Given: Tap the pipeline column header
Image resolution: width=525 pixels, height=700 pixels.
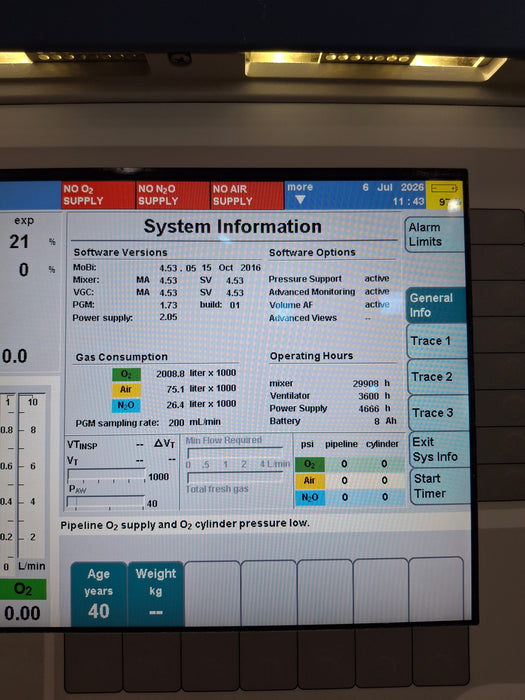Looking at the screenshot, I should [x=341, y=444].
